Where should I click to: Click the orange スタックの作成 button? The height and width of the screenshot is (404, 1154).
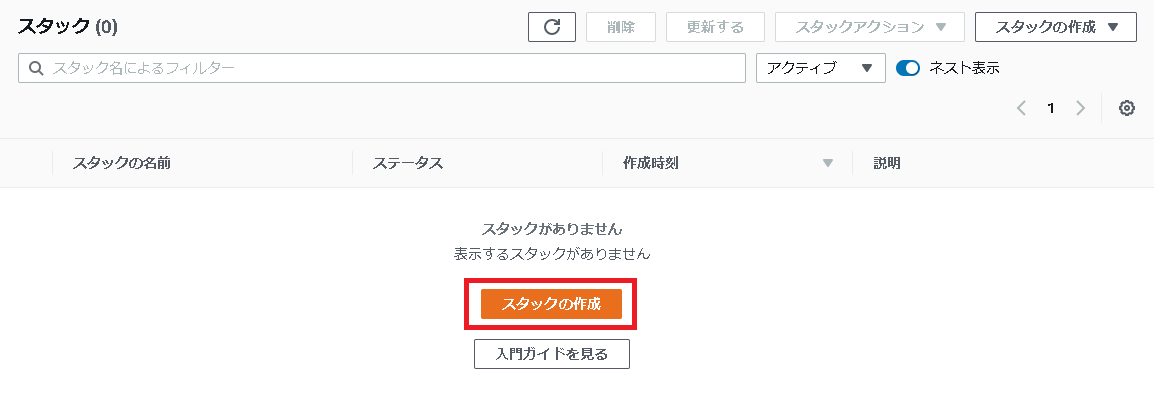[551, 304]
